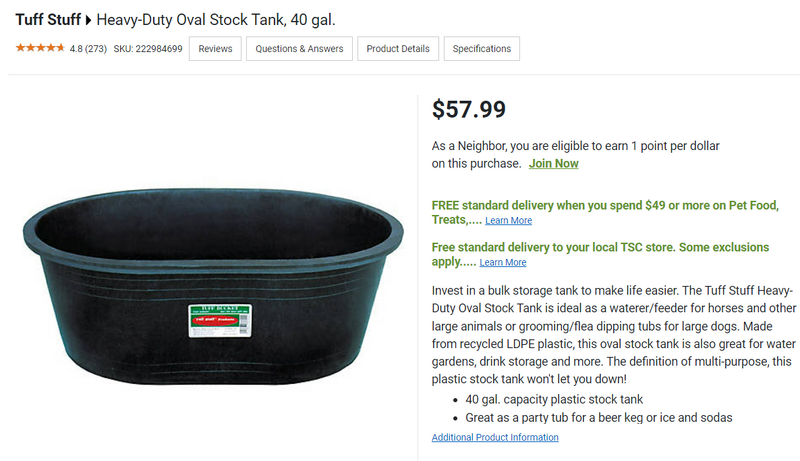The image size is (800, 461).
Task: Open the Reviews section
Action: tap(215, 48)
